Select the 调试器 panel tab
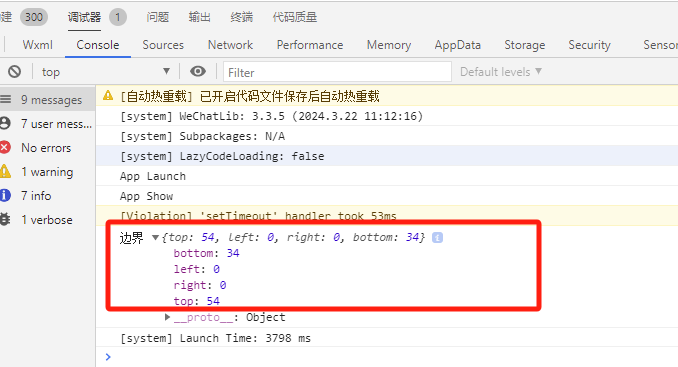Screen dimensions: 678x367 coord(84,17)
